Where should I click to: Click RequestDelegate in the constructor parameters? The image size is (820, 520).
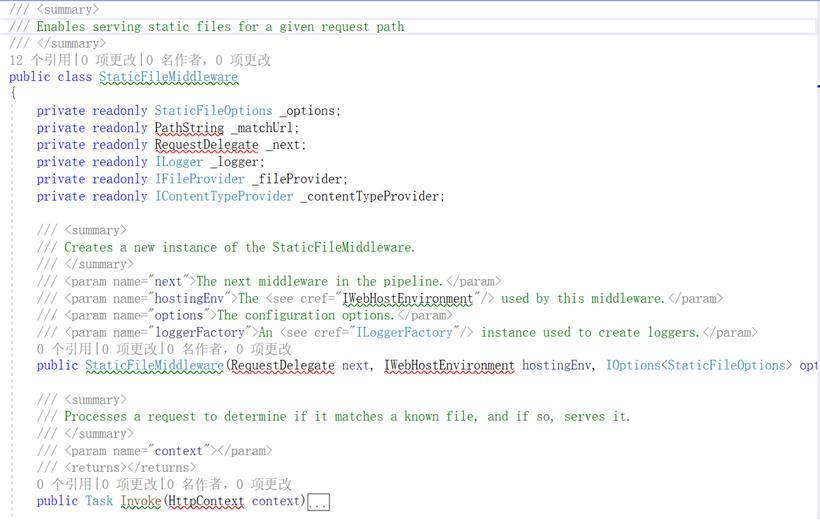[x=282, y=366]
